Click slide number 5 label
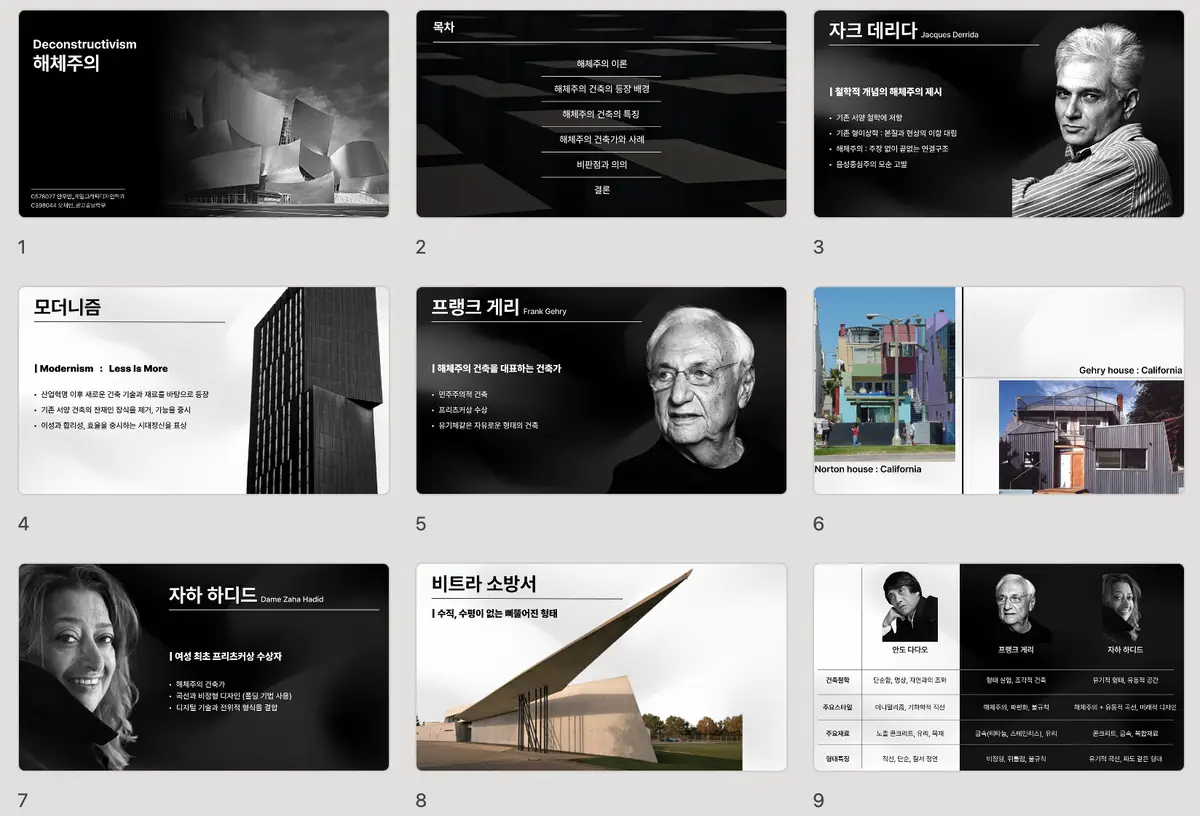Viewport: 1200px width, 816px height. tap(421, 524)
